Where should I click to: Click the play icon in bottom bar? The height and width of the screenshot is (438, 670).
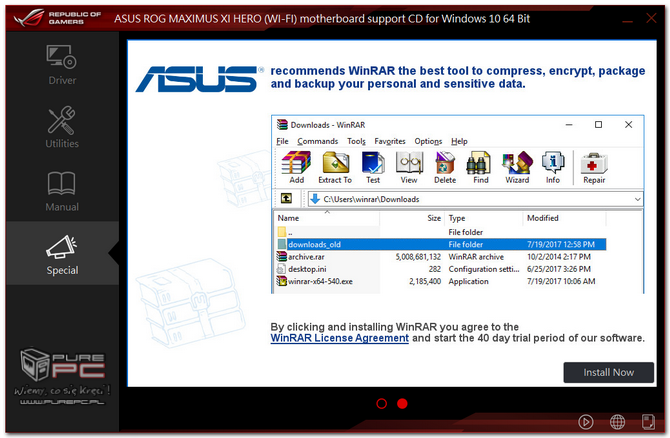(x=585, y=422)
